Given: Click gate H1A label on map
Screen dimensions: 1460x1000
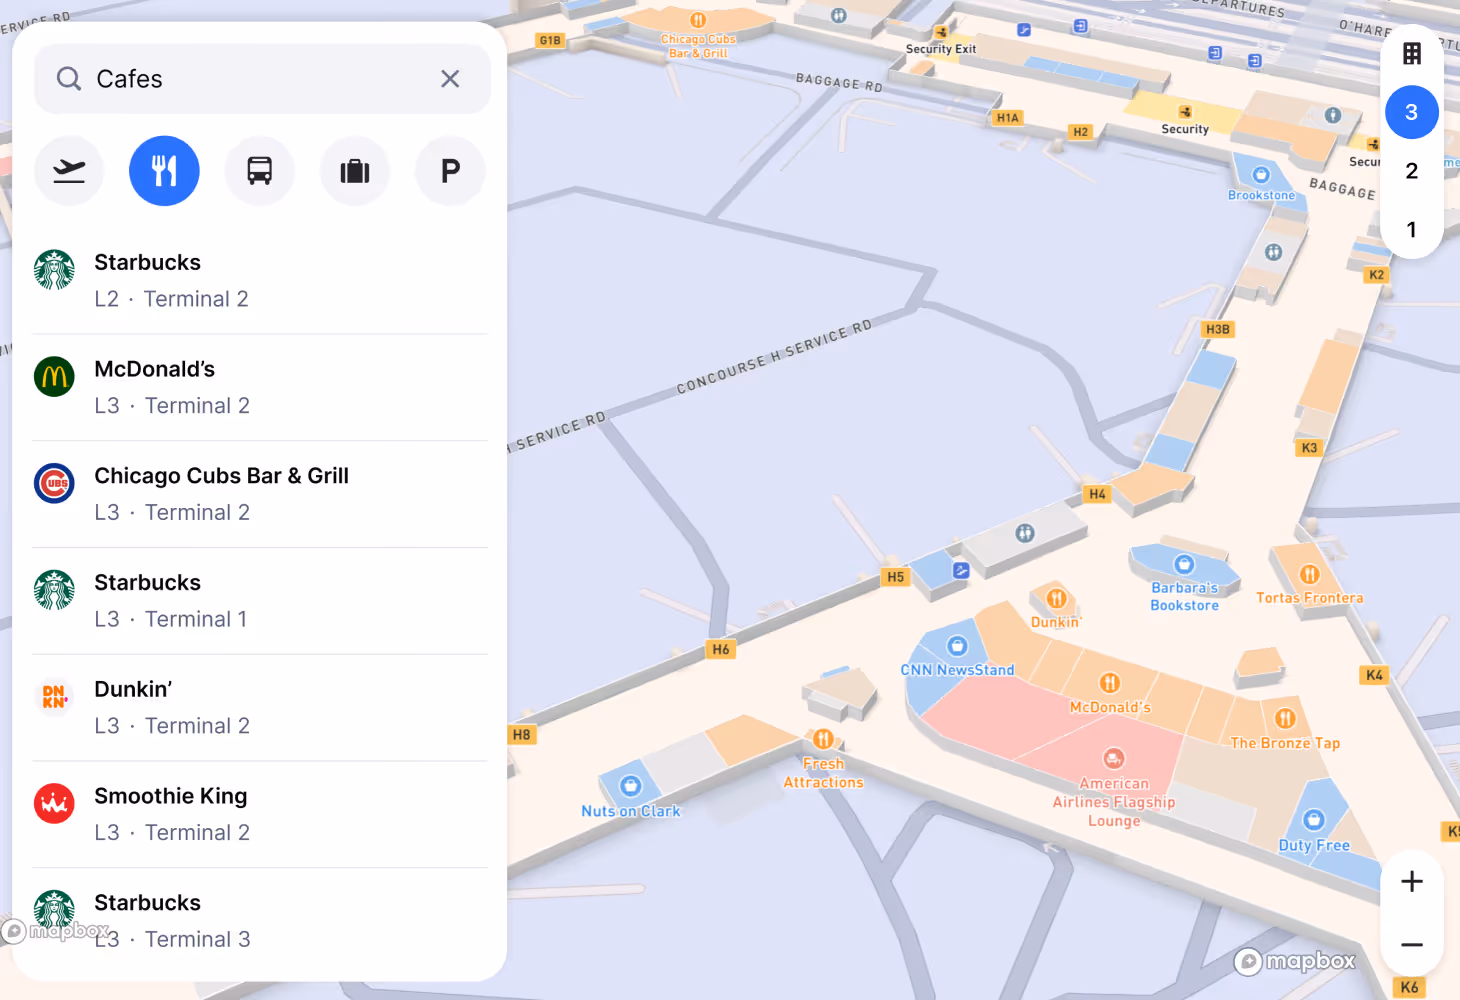Looking at the screenshot, I should 1008,118.
